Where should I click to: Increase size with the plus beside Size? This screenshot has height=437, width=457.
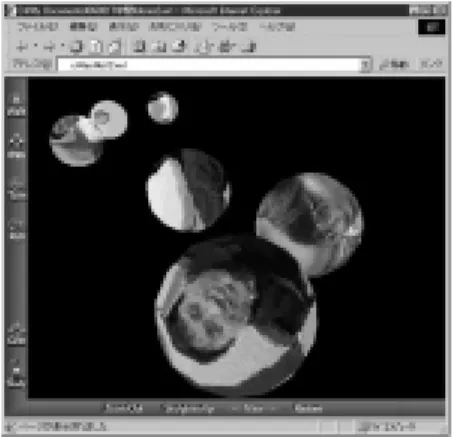coord(275,408)
